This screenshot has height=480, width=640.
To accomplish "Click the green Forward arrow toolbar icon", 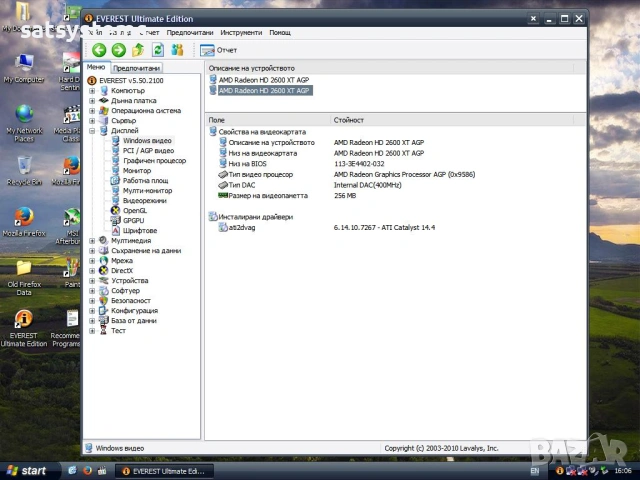I will pyautogui.click(x=118, y=50).
